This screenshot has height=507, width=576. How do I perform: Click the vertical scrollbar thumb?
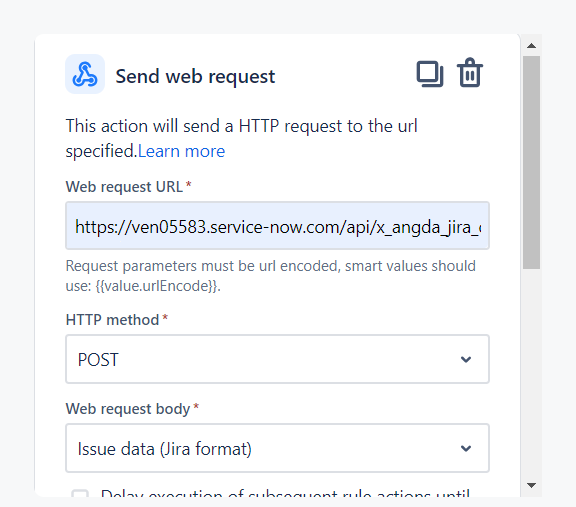coord(531,162)
